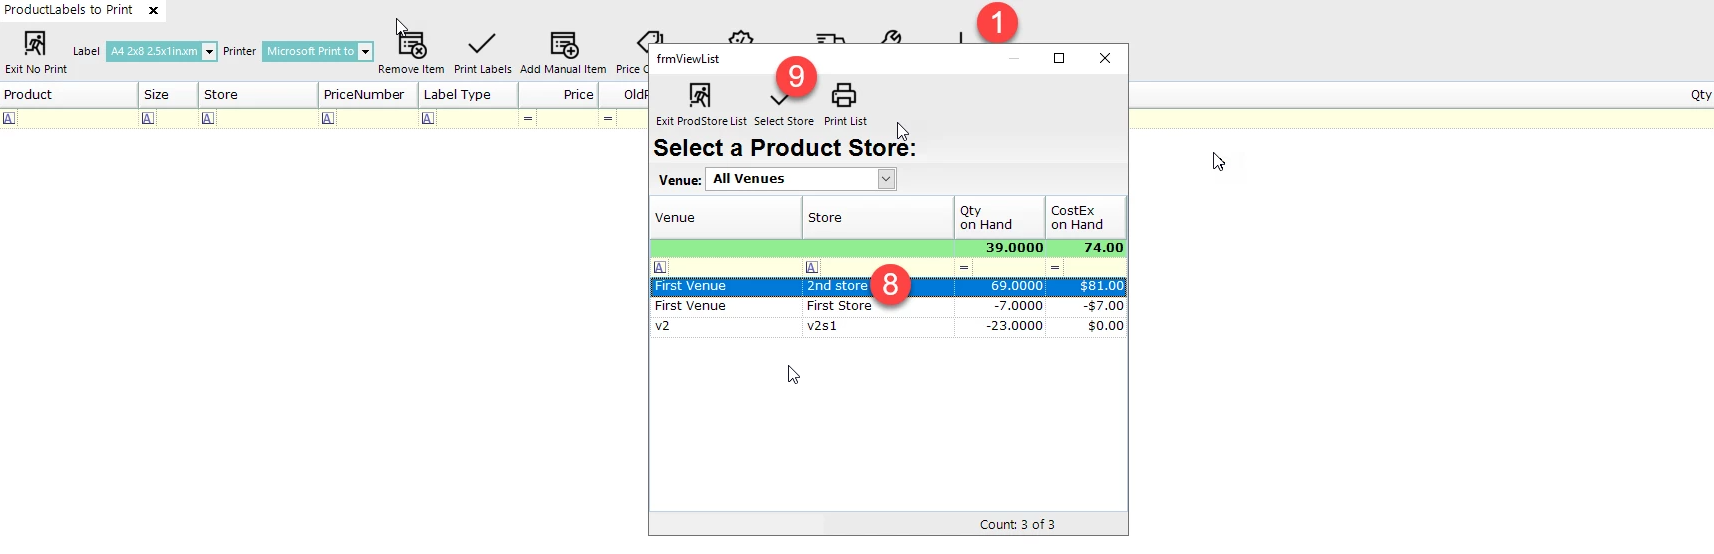Click the Add Manual Item icon

tap(563, 45)
